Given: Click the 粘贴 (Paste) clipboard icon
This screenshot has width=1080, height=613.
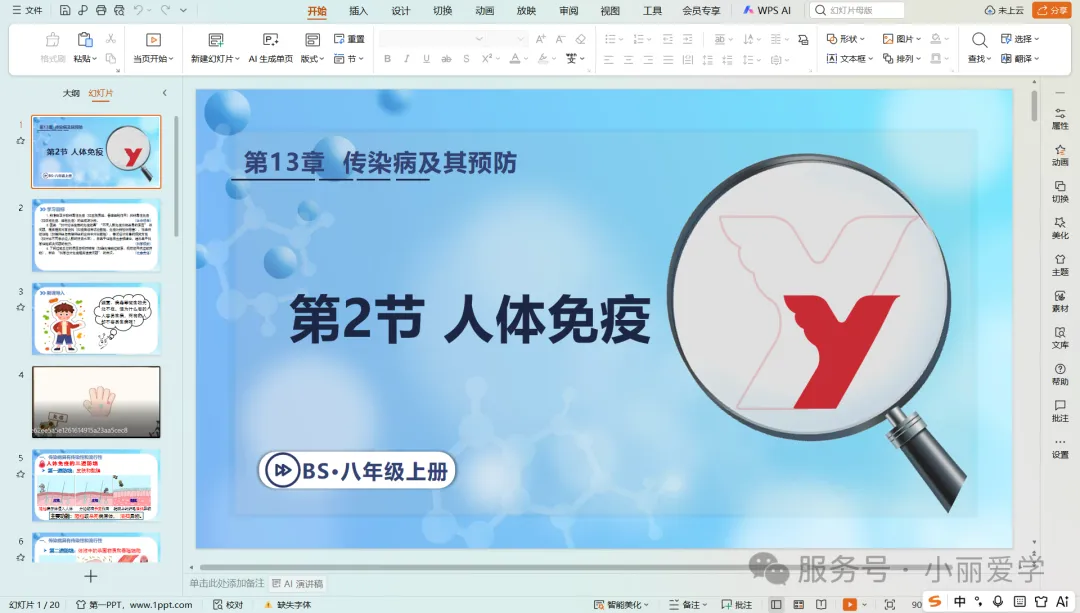Looking at the screenshot, I should tap(85, 39).
